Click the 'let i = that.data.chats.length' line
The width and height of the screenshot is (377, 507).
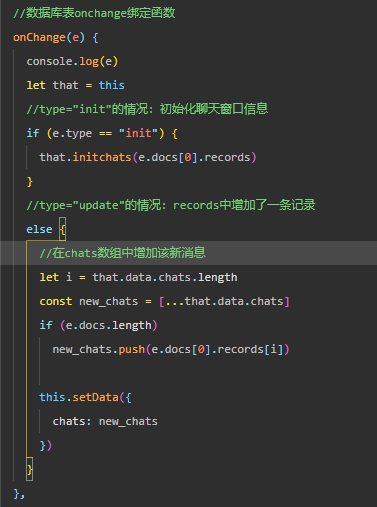click(x=138, y=277)
